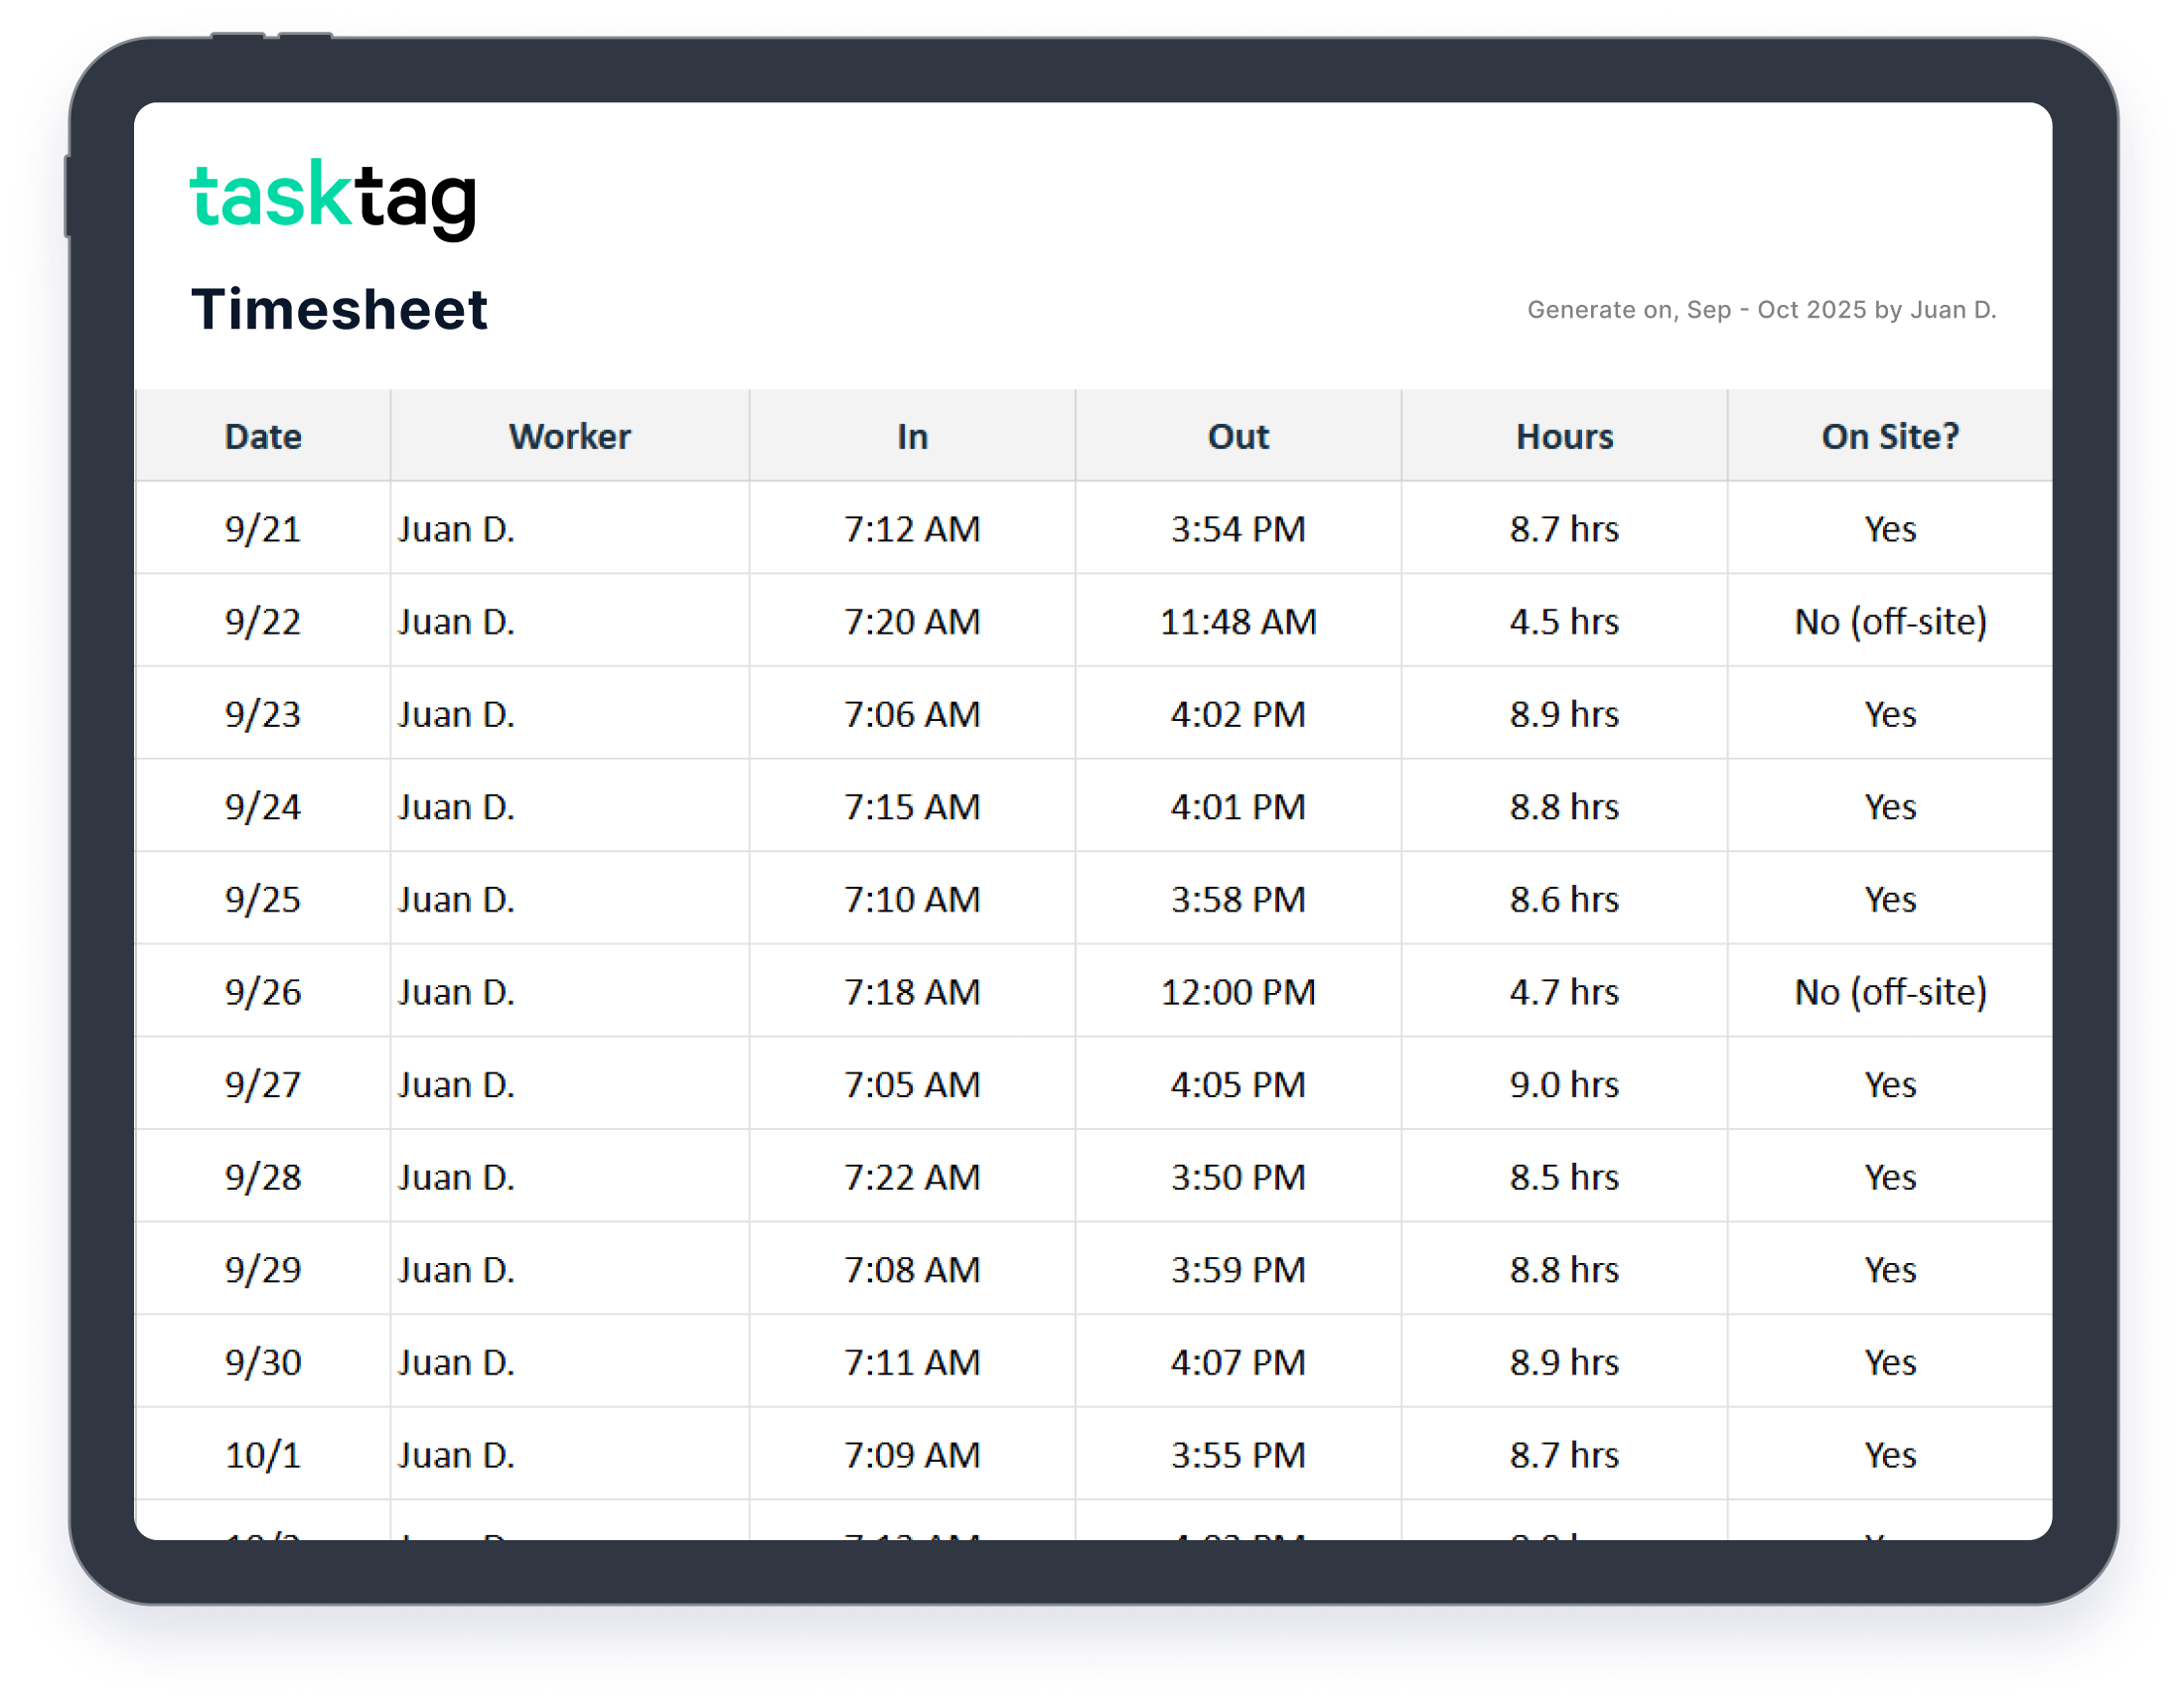Sort by the In column header

tap(911, 435)
